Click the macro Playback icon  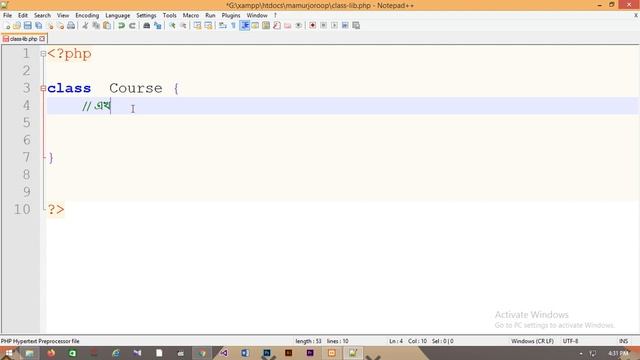click(334, 26)
